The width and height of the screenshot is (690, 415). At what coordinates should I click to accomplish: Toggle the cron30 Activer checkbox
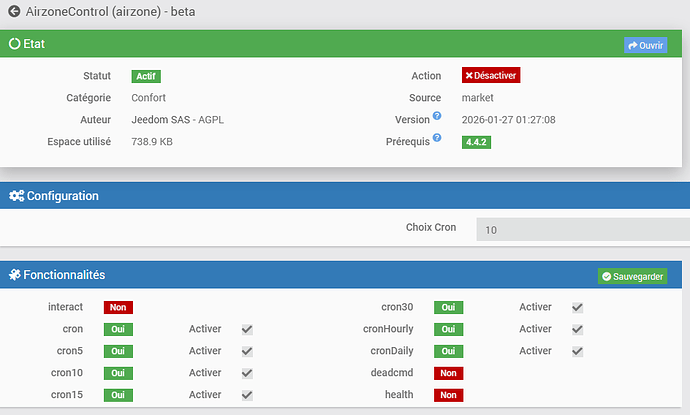577,307
